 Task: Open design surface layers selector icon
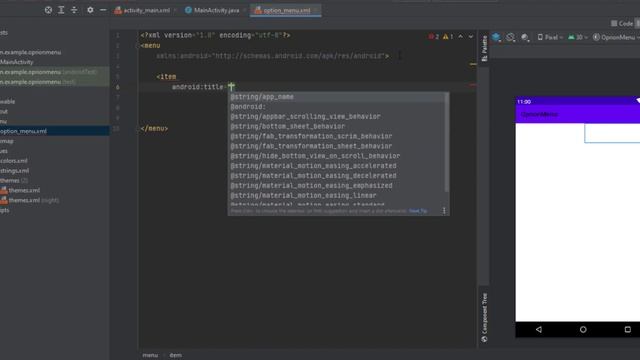tap(496, 38)
